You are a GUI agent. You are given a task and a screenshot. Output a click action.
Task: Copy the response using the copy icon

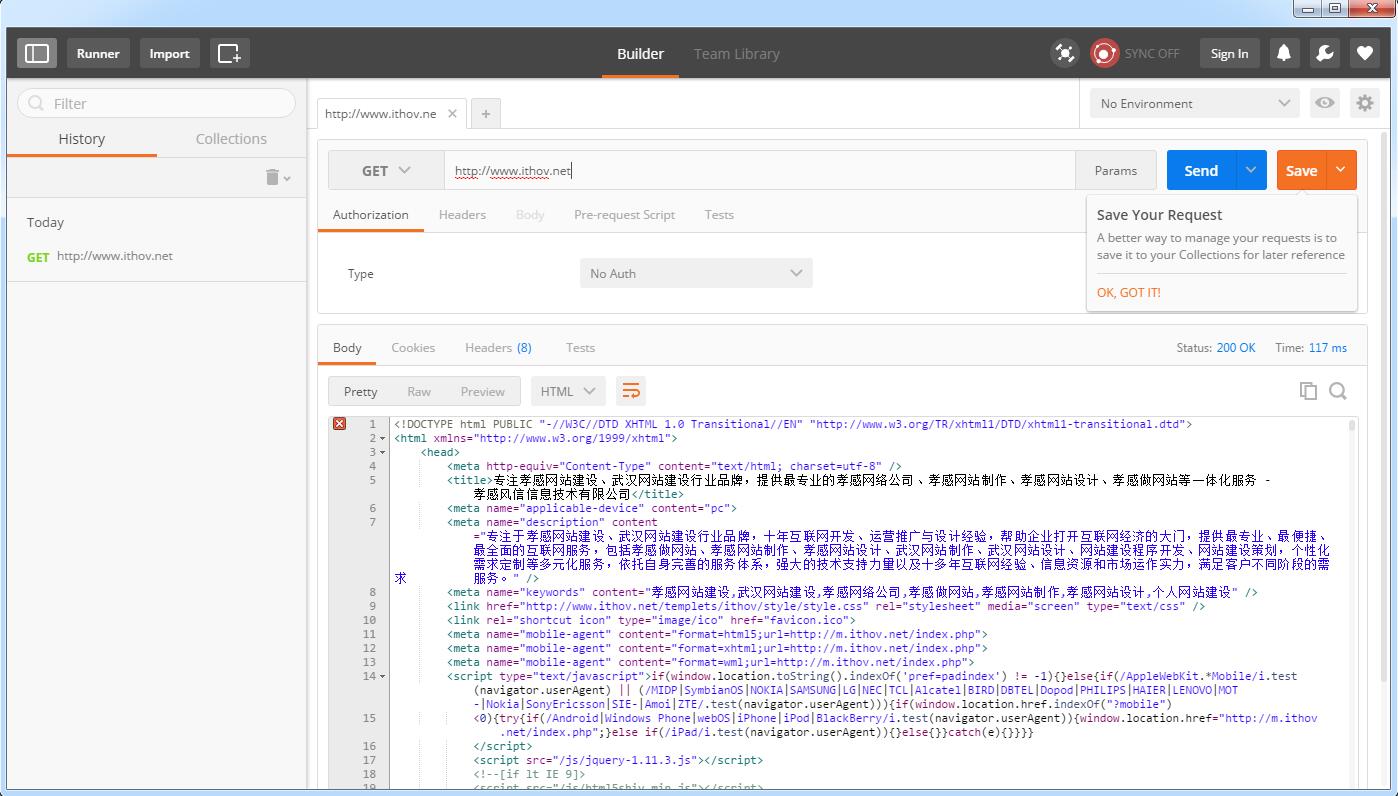(x=1308, y=391)
